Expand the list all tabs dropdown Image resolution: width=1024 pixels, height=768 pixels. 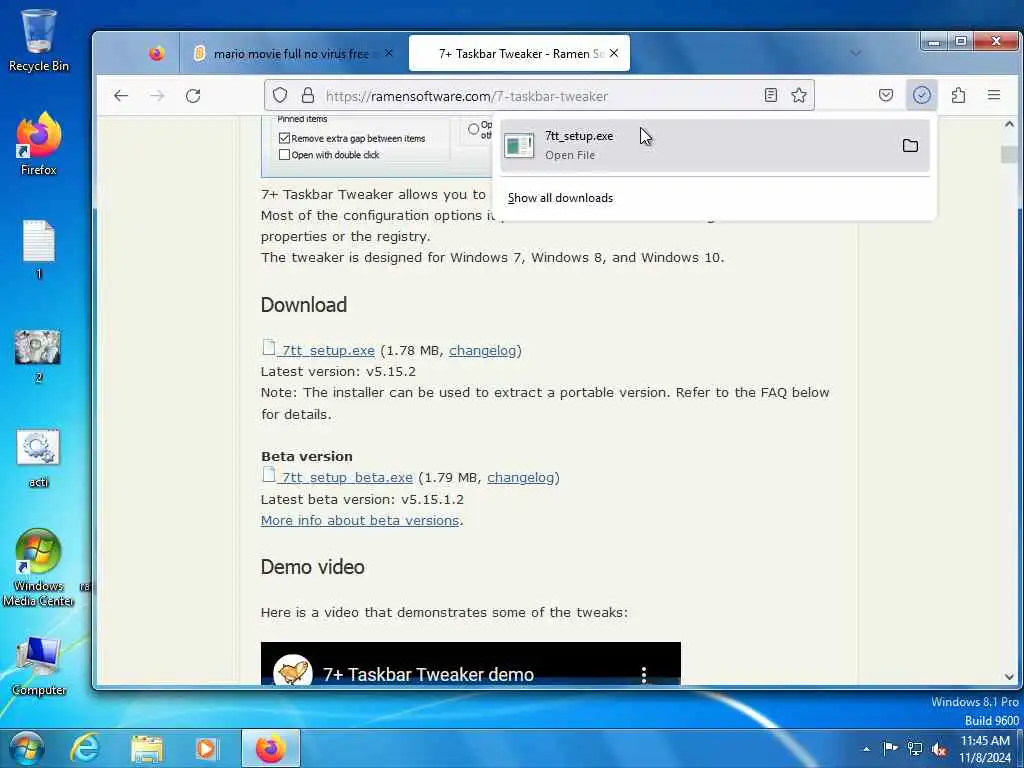[856, 53]
